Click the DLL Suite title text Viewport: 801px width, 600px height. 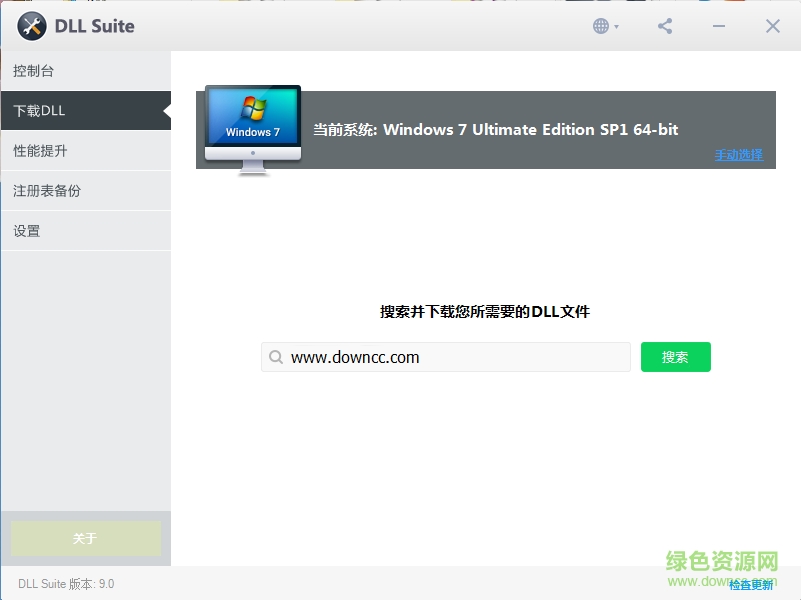[95, 25]
